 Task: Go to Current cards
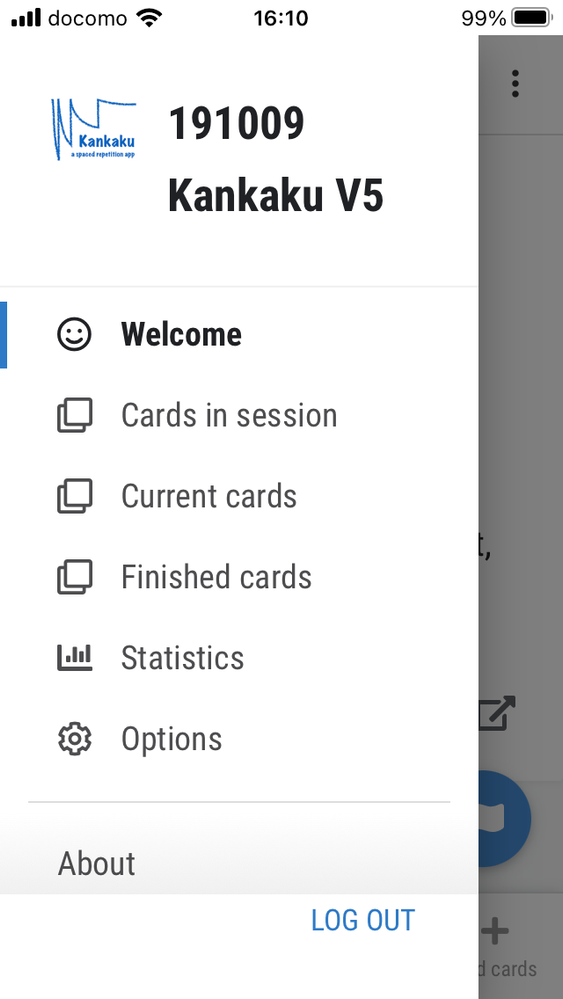[239, 496]
